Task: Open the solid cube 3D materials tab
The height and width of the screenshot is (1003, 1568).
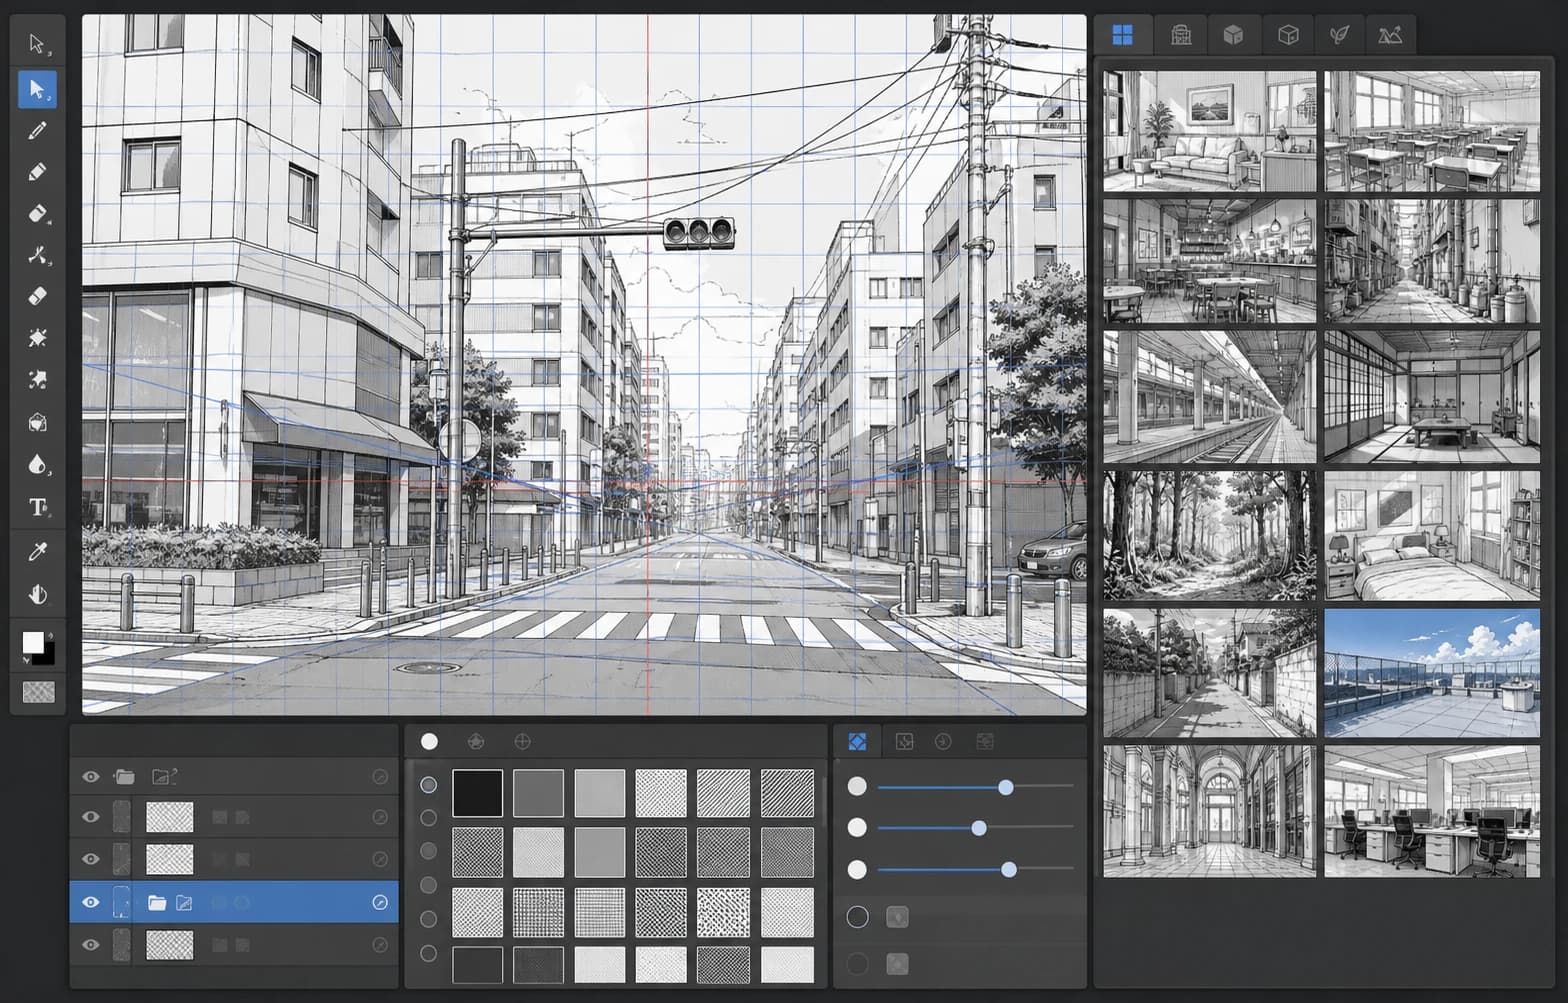Action: click(x=1233, y=35)
